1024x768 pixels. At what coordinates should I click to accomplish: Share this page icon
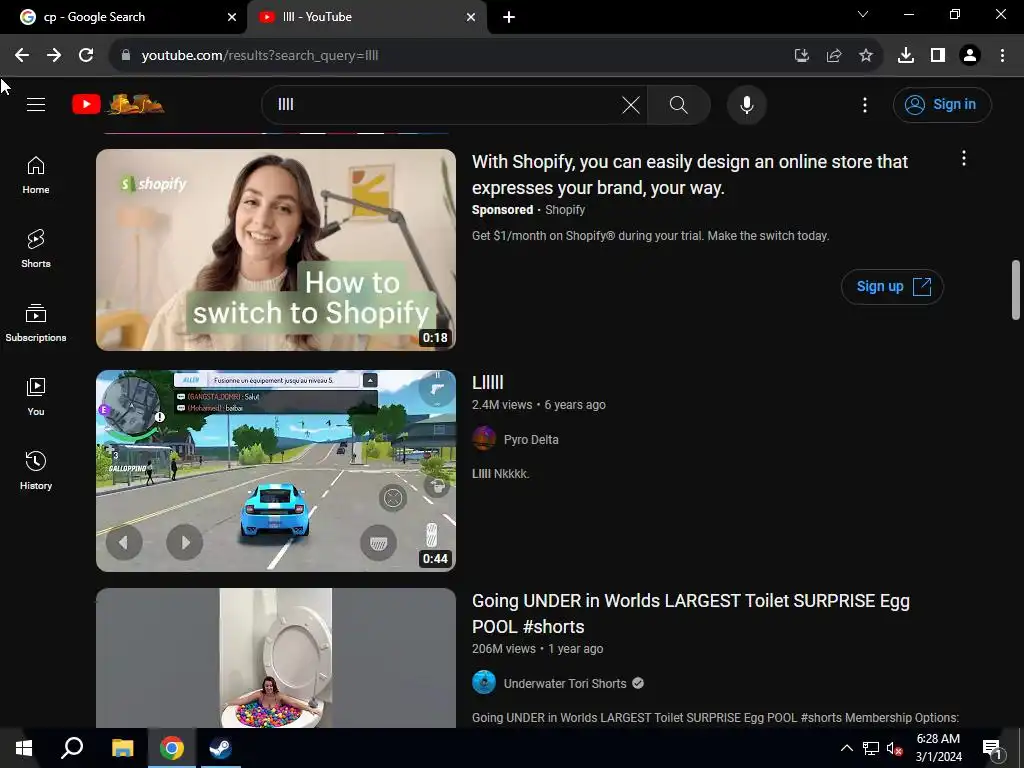[x=834, y=56]
